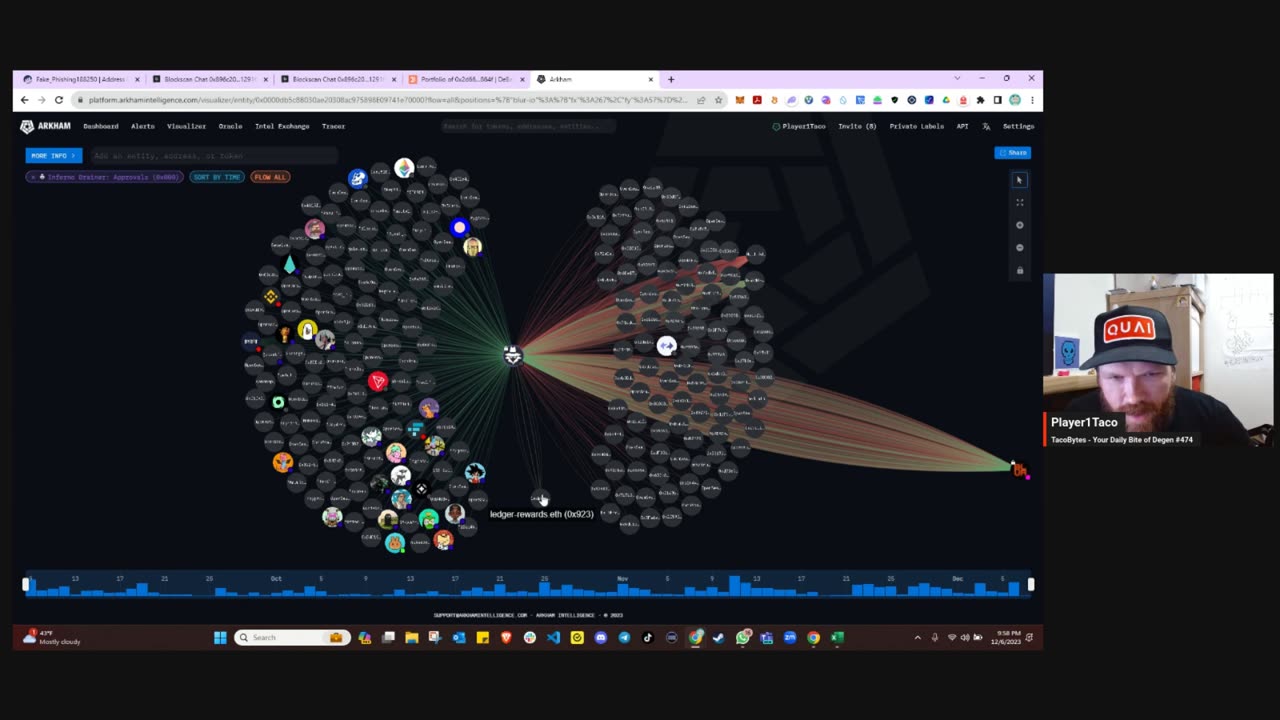Select the orange node at far right
This screenshot has height=720, width=1280.
(x=1019, y=470)
